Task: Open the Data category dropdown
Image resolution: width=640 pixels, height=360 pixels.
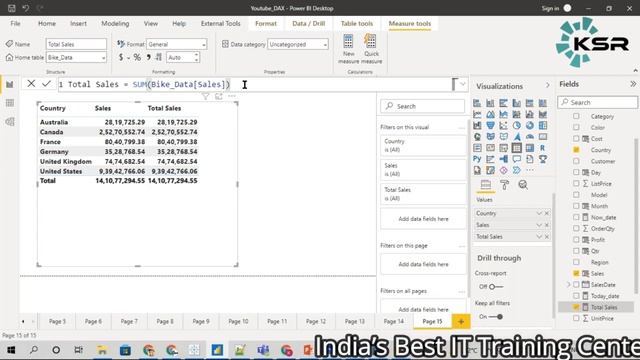Action: (298, 44)
